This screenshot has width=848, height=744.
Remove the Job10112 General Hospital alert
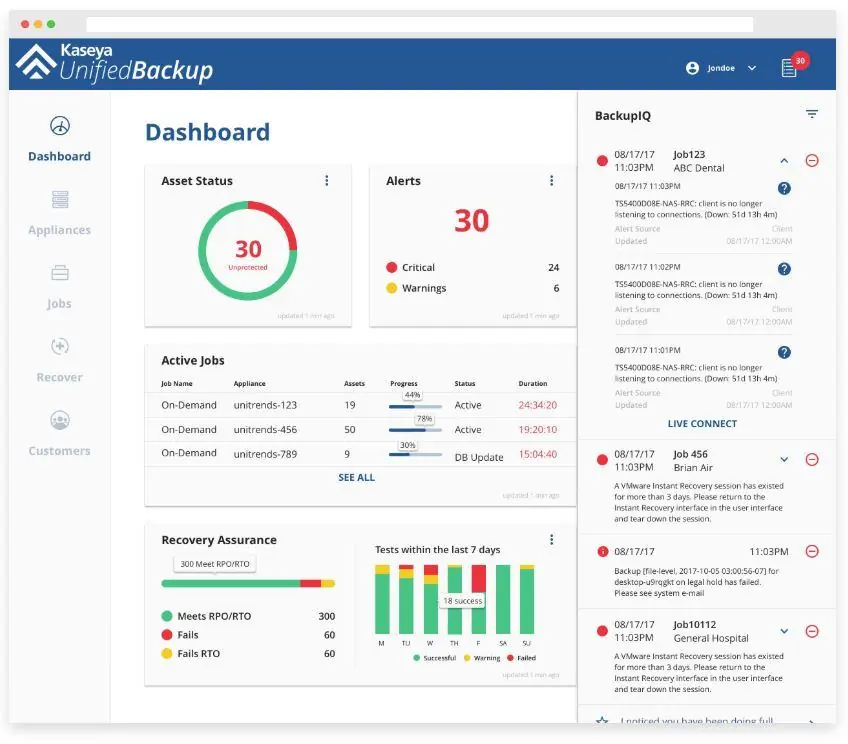click(x=811, y=631)
